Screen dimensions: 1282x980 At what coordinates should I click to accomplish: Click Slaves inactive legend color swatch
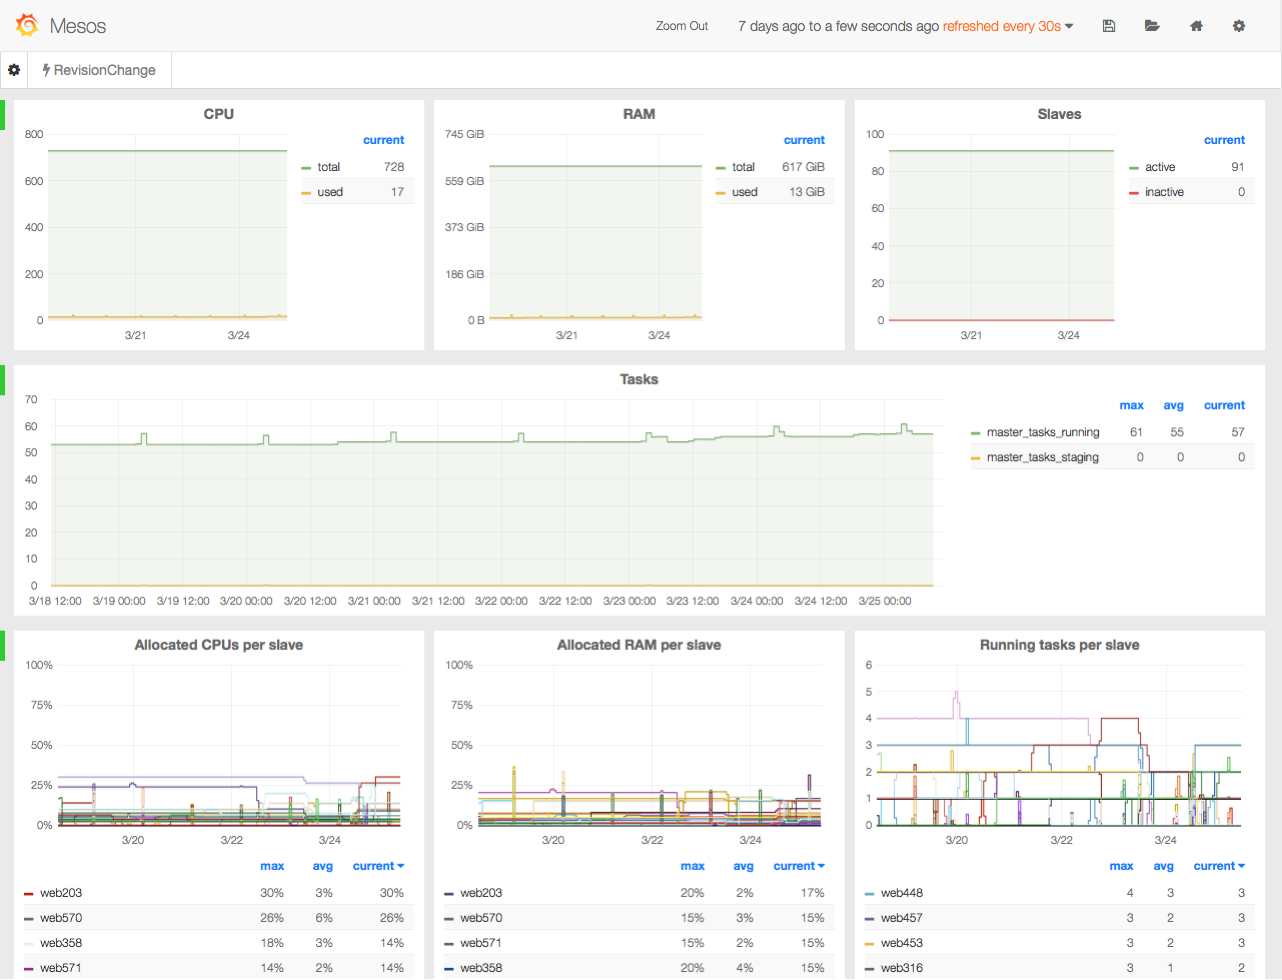click(1134, 193)
